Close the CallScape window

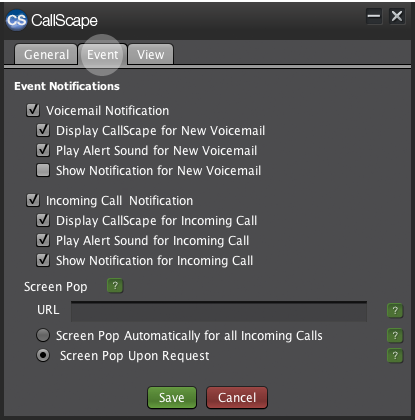coord(397,16)
